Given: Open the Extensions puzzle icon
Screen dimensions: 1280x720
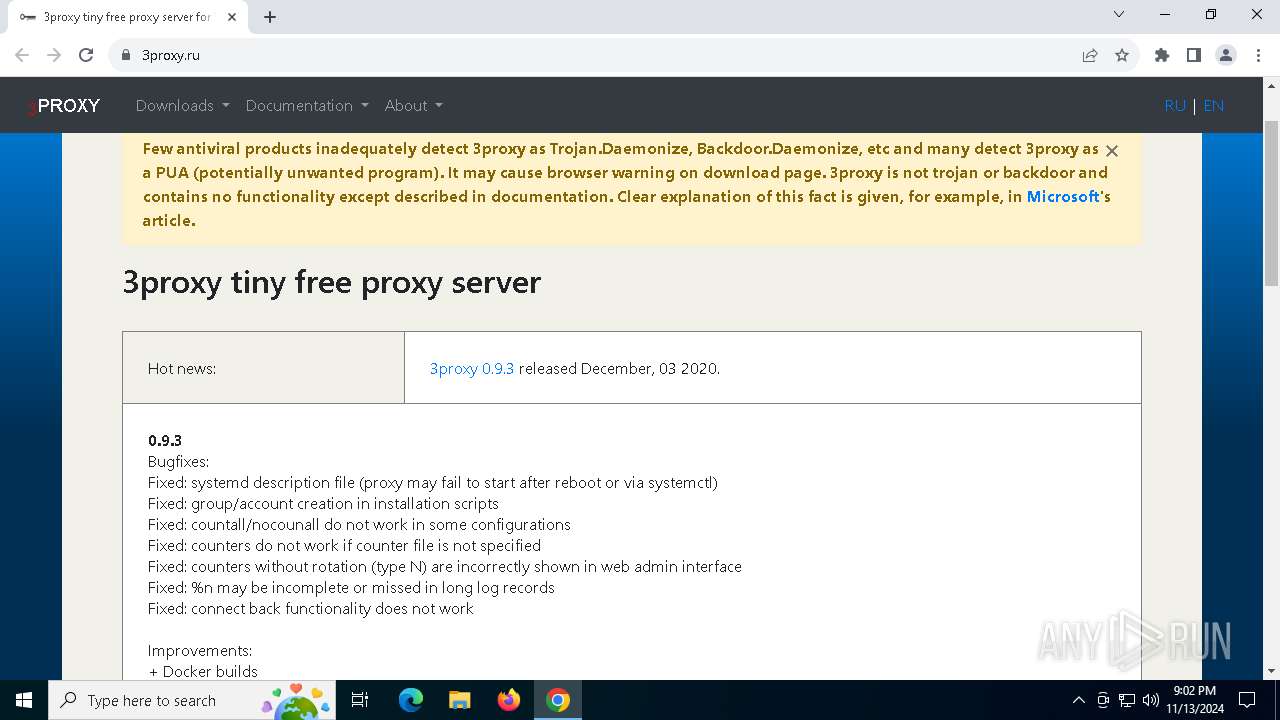Looking at the screenshot, I should click(x=1162, y=55).
